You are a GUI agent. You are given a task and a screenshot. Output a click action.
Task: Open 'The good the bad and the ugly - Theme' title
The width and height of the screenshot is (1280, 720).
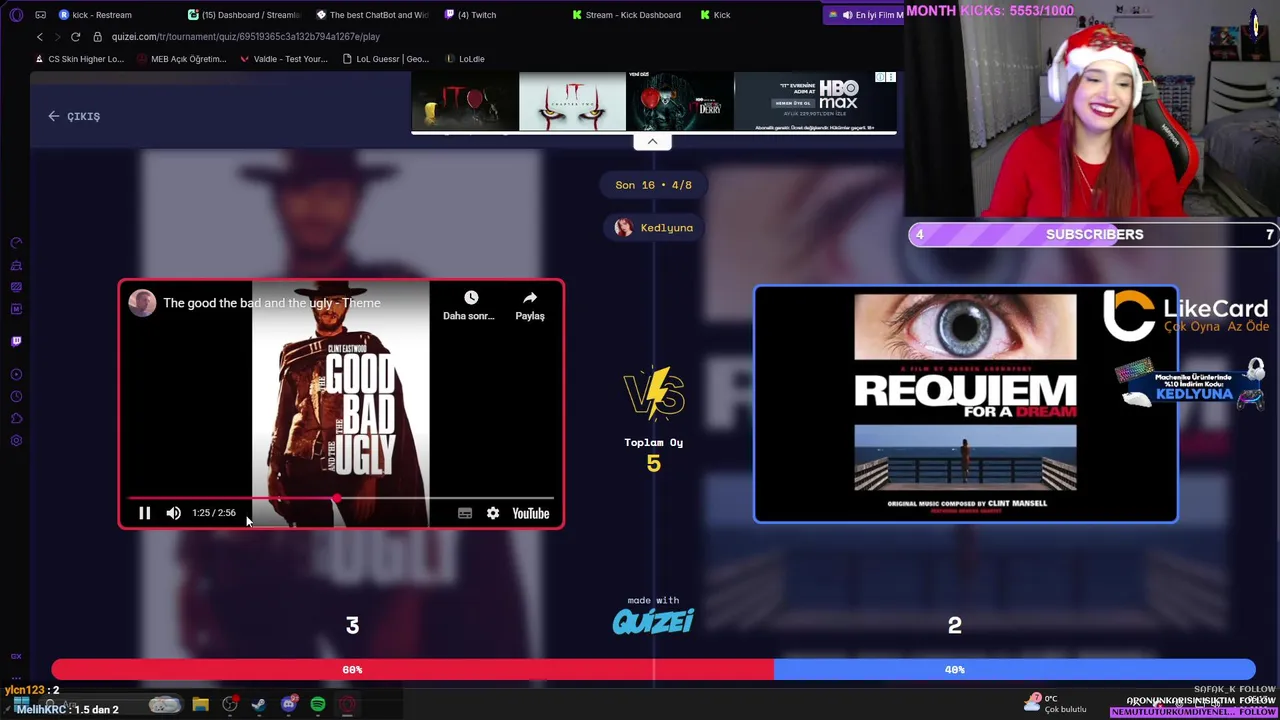[272, 303]
